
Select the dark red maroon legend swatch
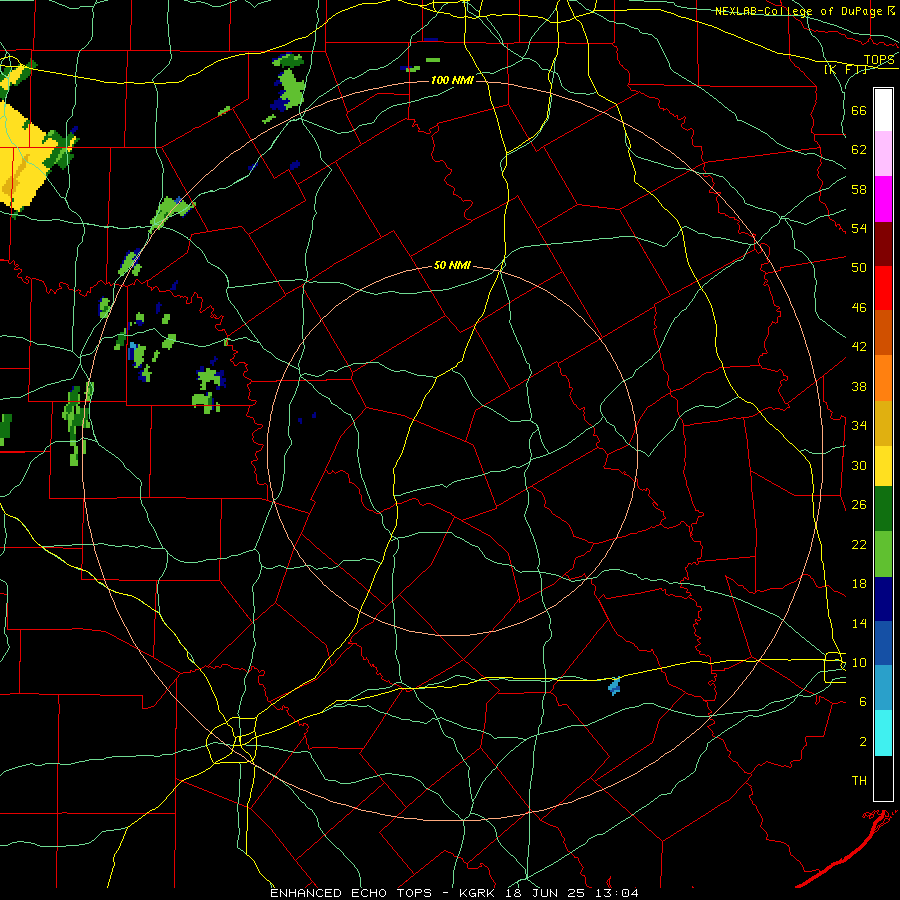[883, 243]
